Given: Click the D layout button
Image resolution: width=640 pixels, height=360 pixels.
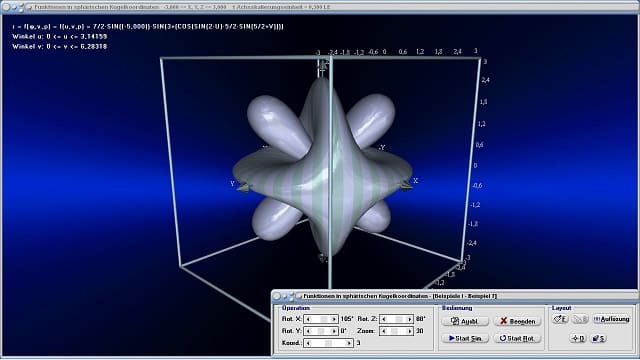Looking at the screenshot, I should coord(578,338).
